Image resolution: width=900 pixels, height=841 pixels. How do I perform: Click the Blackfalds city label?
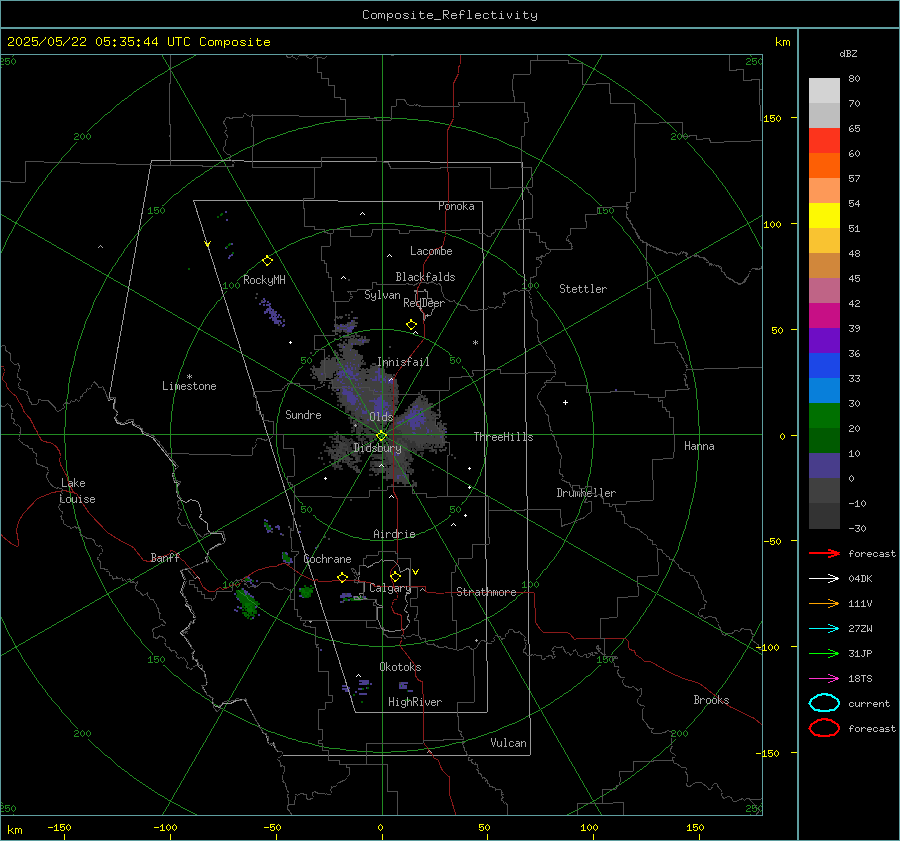point(425,277)
